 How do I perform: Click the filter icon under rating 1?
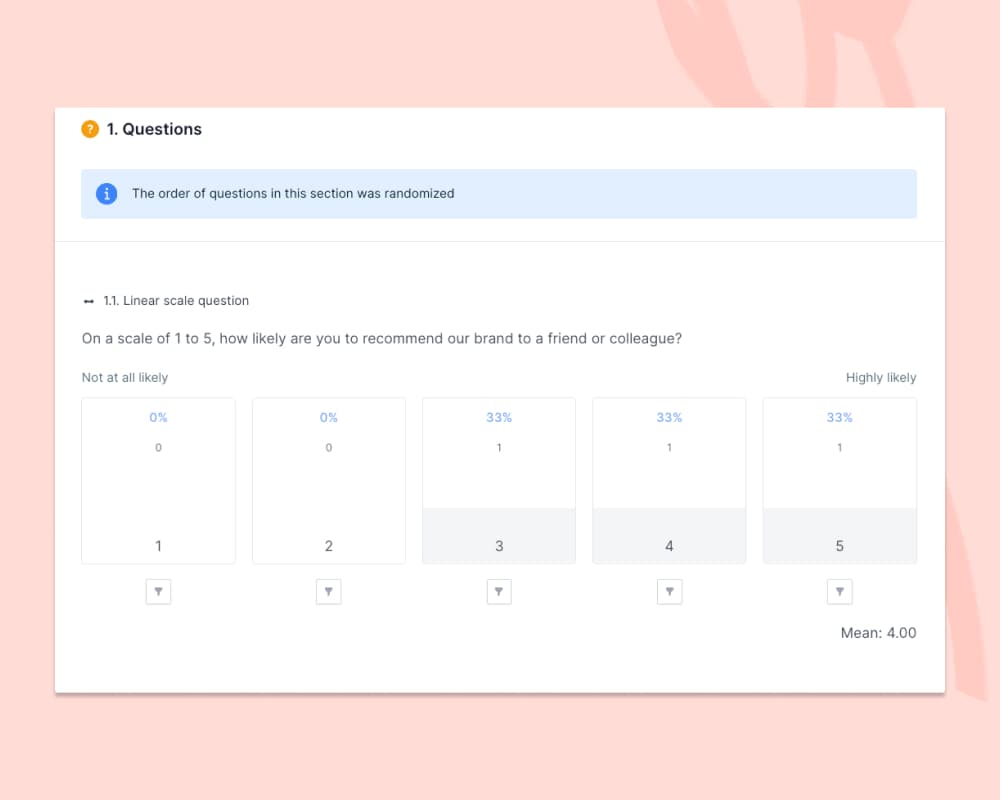(x=158, y=592)
